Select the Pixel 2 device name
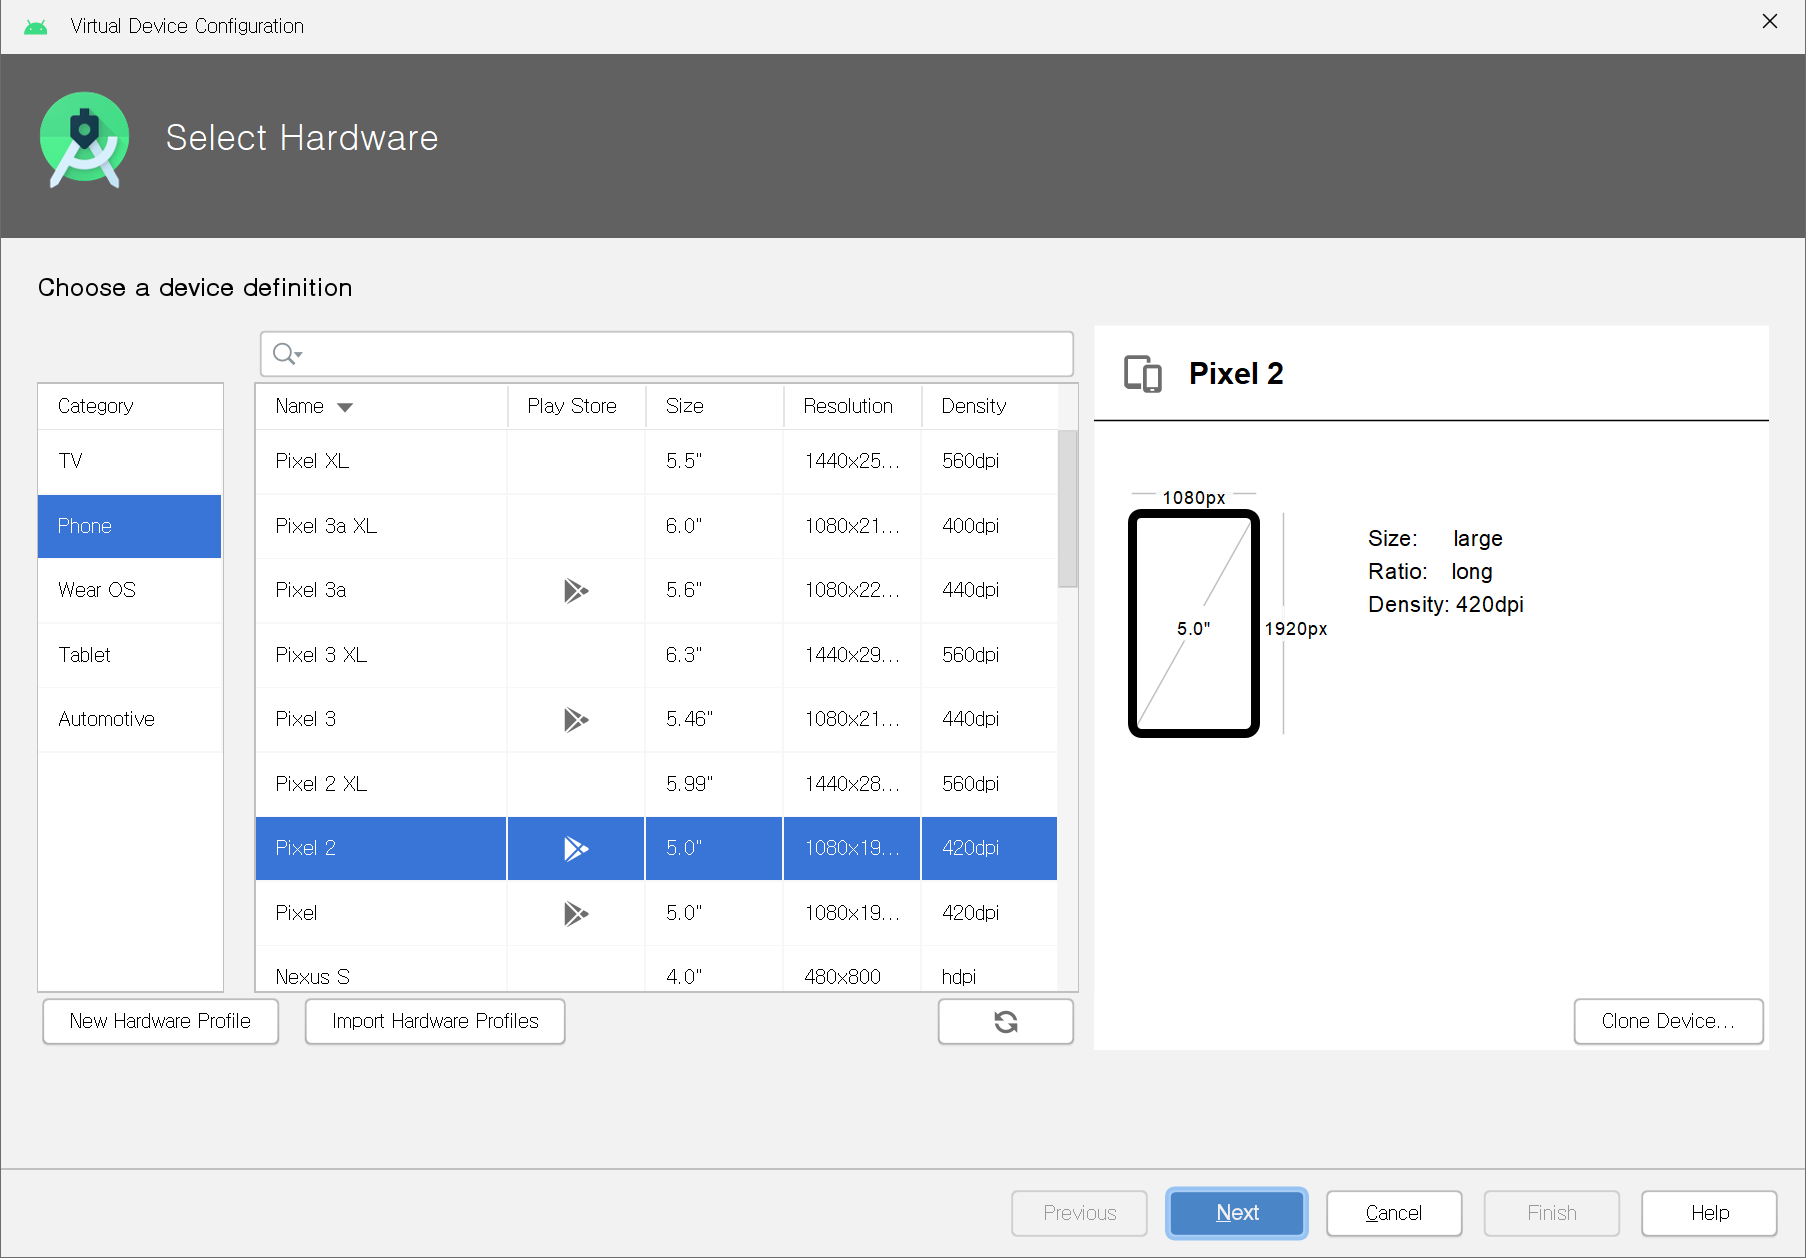Image resolution: width=1806 pixels, height=1258 pixels. [306, 848]
